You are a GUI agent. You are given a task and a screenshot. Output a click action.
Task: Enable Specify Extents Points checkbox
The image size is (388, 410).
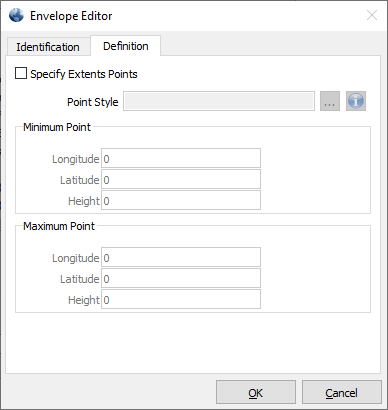click(x=21, y=73)
